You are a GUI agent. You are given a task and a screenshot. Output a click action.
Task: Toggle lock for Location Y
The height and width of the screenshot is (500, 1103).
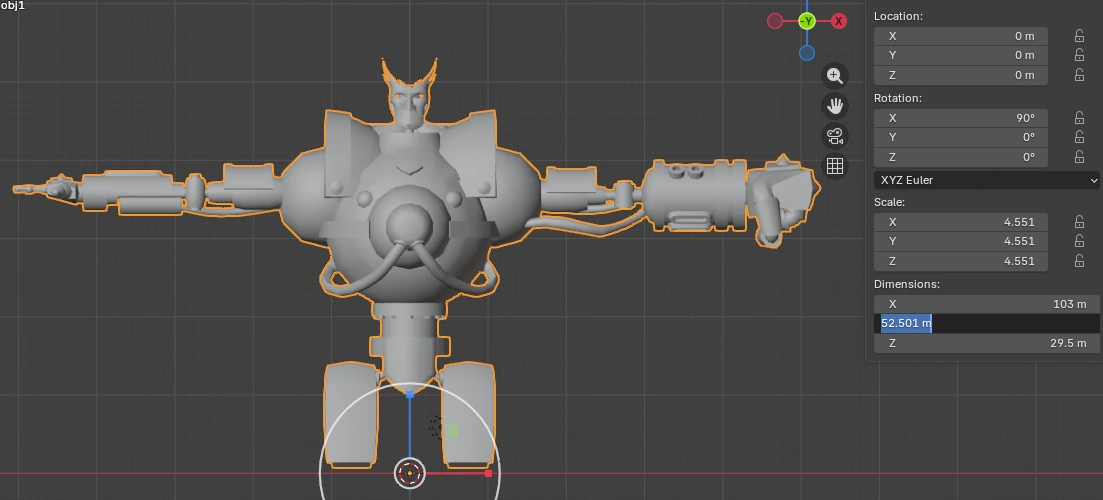1078,55
